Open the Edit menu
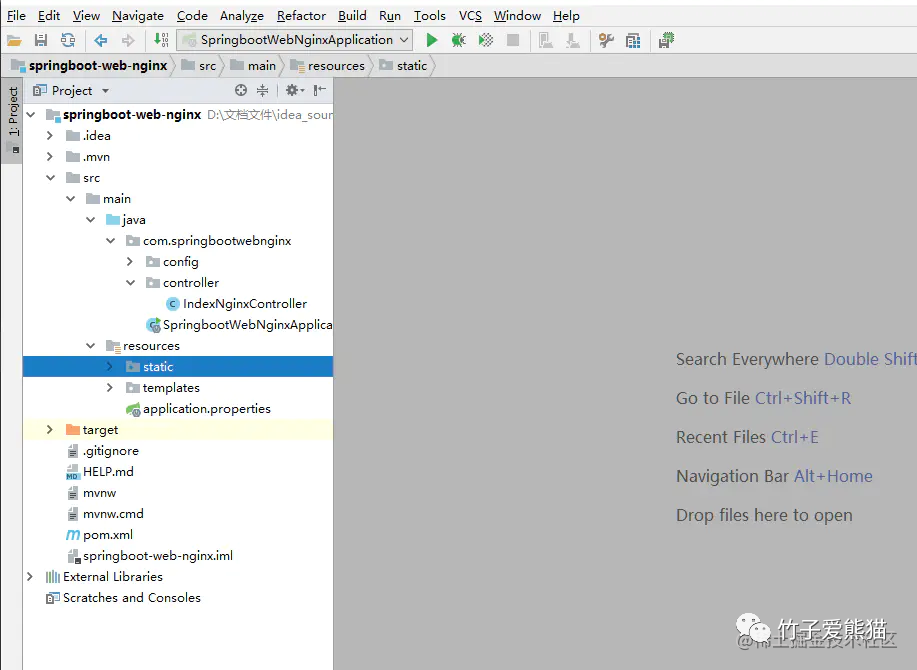 [49, 16]
